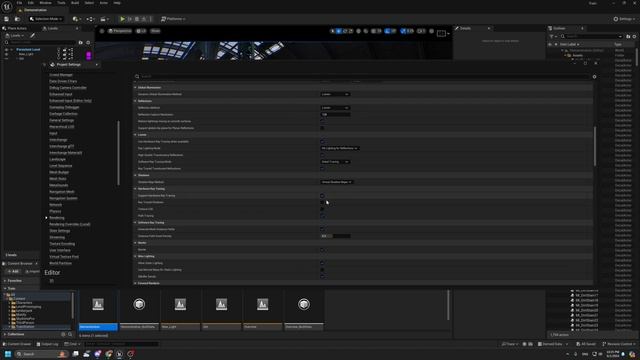The image size is (640, 360).
Task: Open Reflection Method dropdown
Action: point(335,108)
